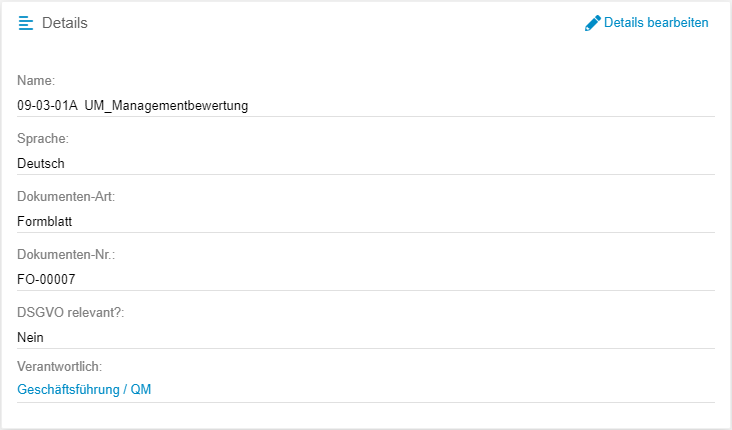Open the 'Geschäftsführung / QM' responsible link
This screenshot has width=732, height=430.
[x=83, y=389]
